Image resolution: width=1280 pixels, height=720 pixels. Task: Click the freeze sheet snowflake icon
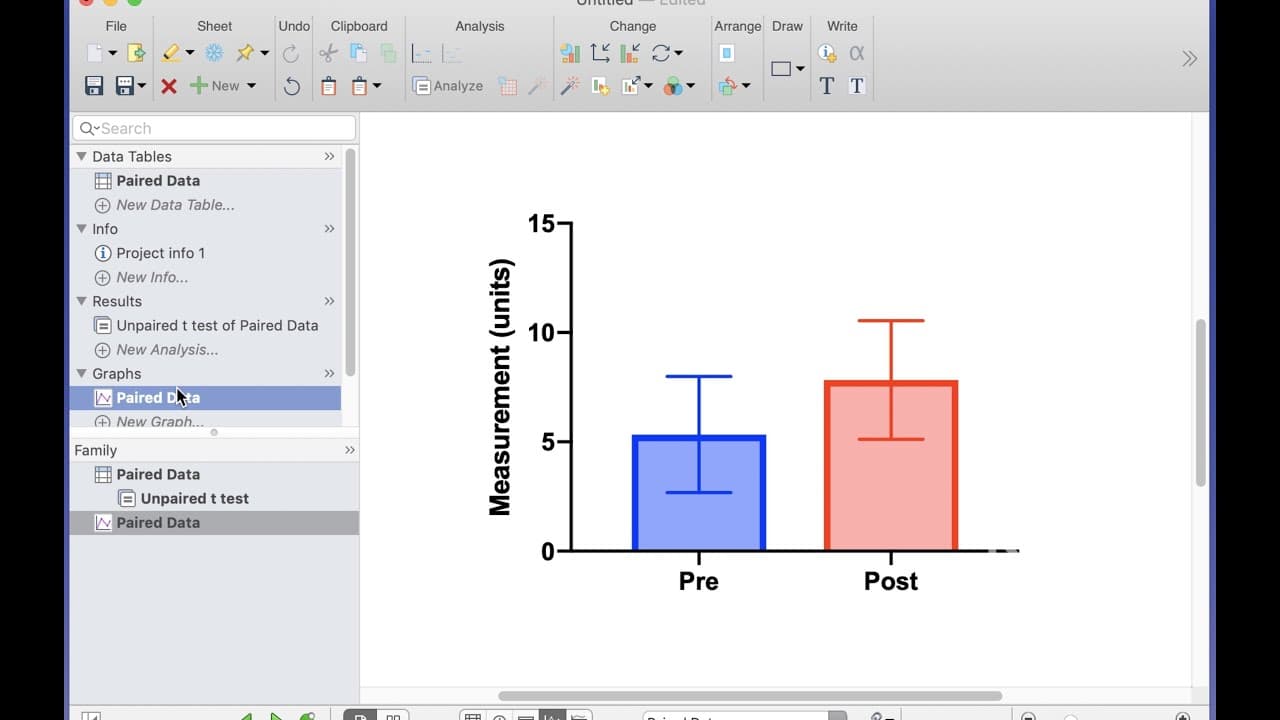214,53
